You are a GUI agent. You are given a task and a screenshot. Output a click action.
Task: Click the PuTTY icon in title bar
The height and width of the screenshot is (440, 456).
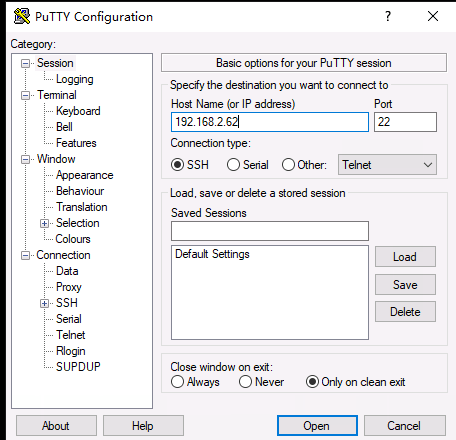(x=22, y=16)
